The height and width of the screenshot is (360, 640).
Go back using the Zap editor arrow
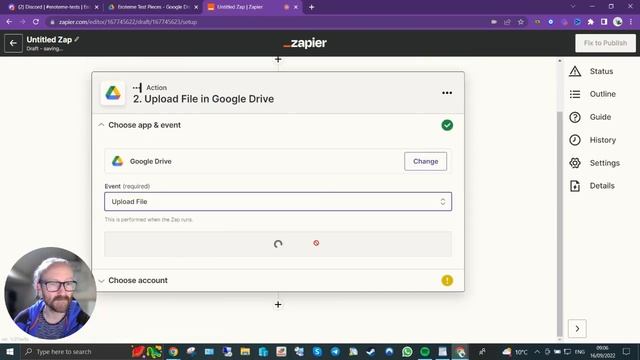coord(13,43)
